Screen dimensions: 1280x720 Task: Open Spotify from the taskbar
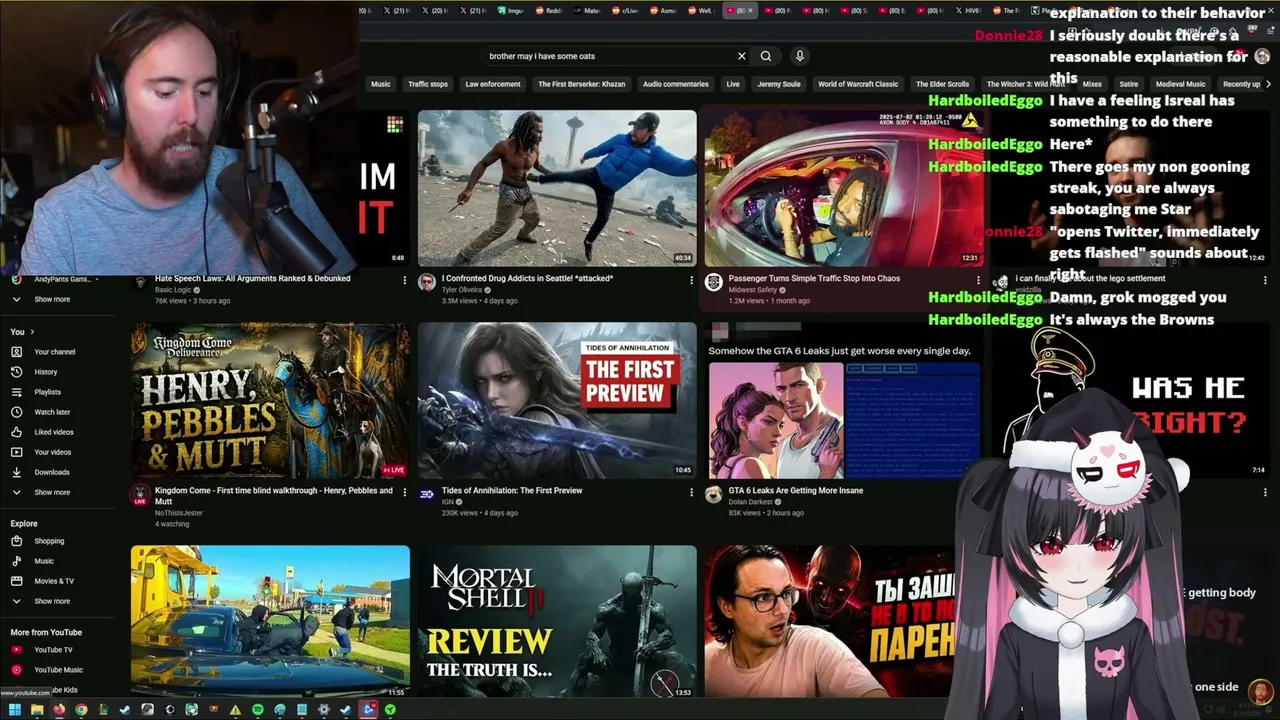(257, 710)
